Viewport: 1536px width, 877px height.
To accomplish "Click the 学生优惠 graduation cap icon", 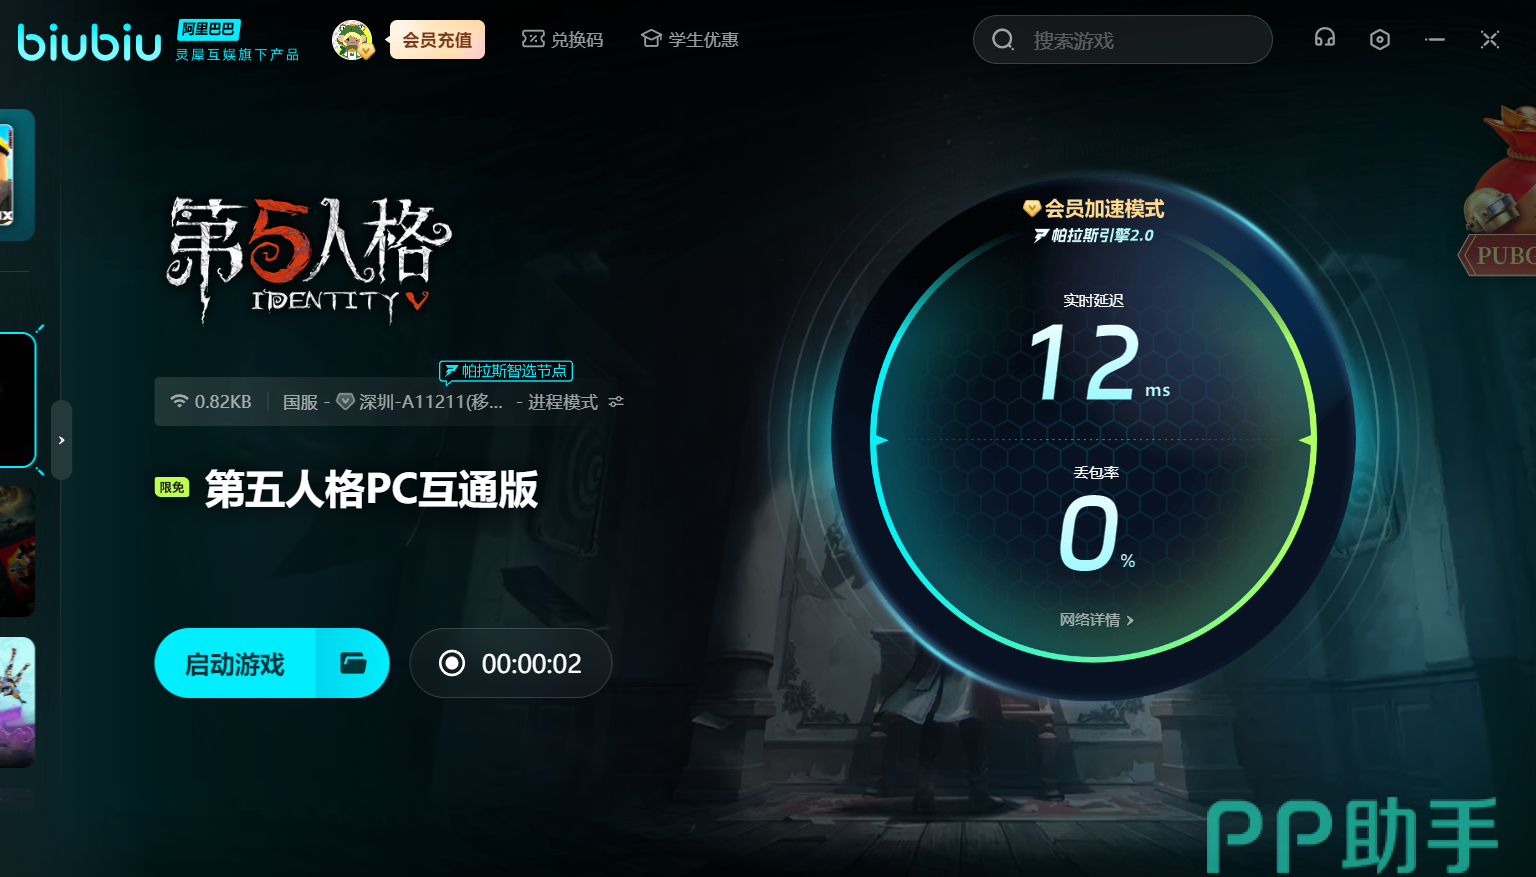I will 651,39.
